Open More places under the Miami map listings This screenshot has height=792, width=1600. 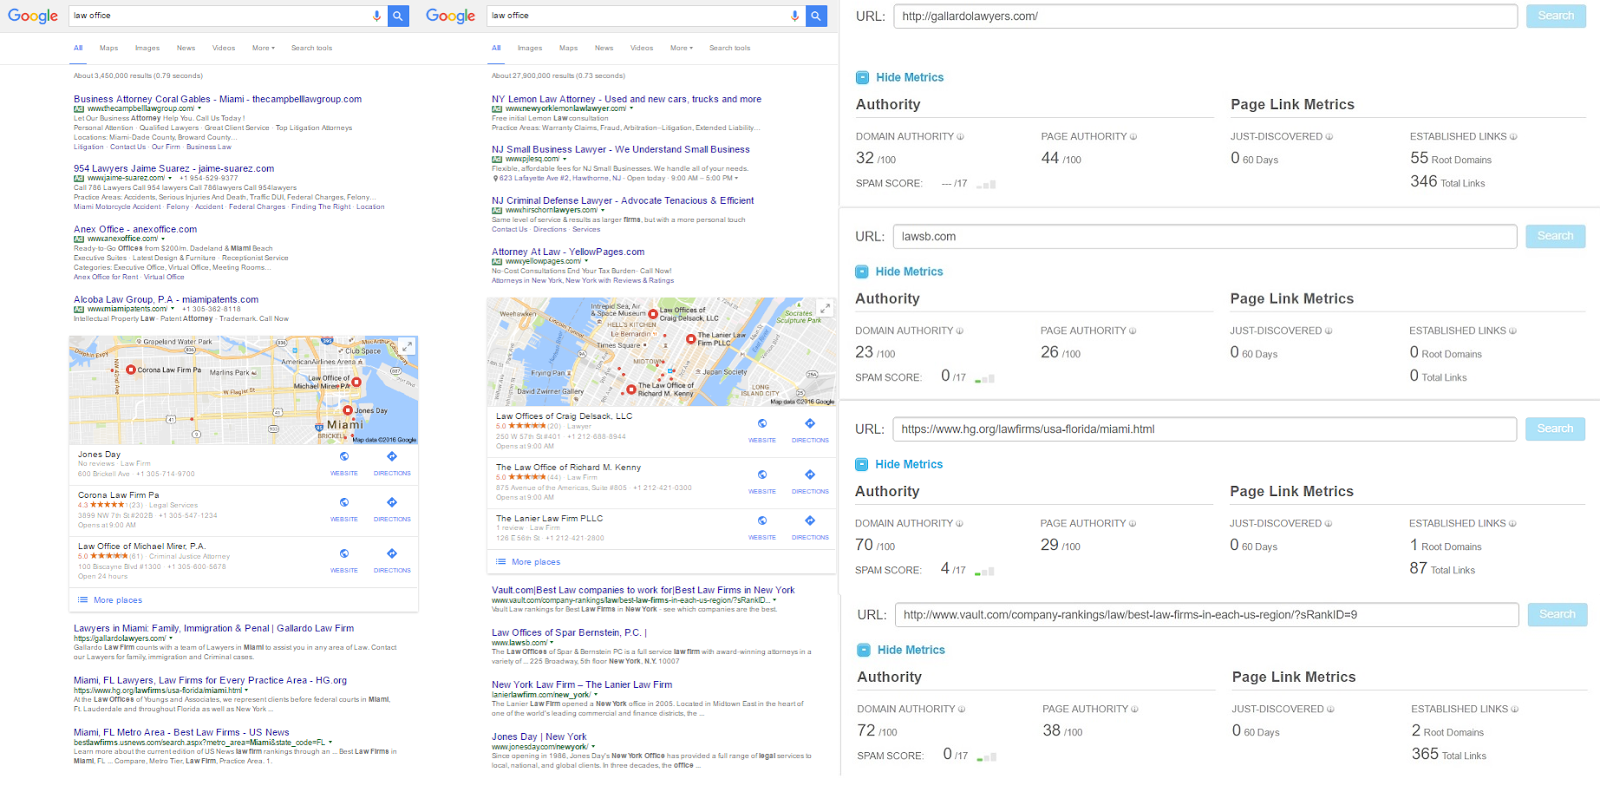pos(110,600)
